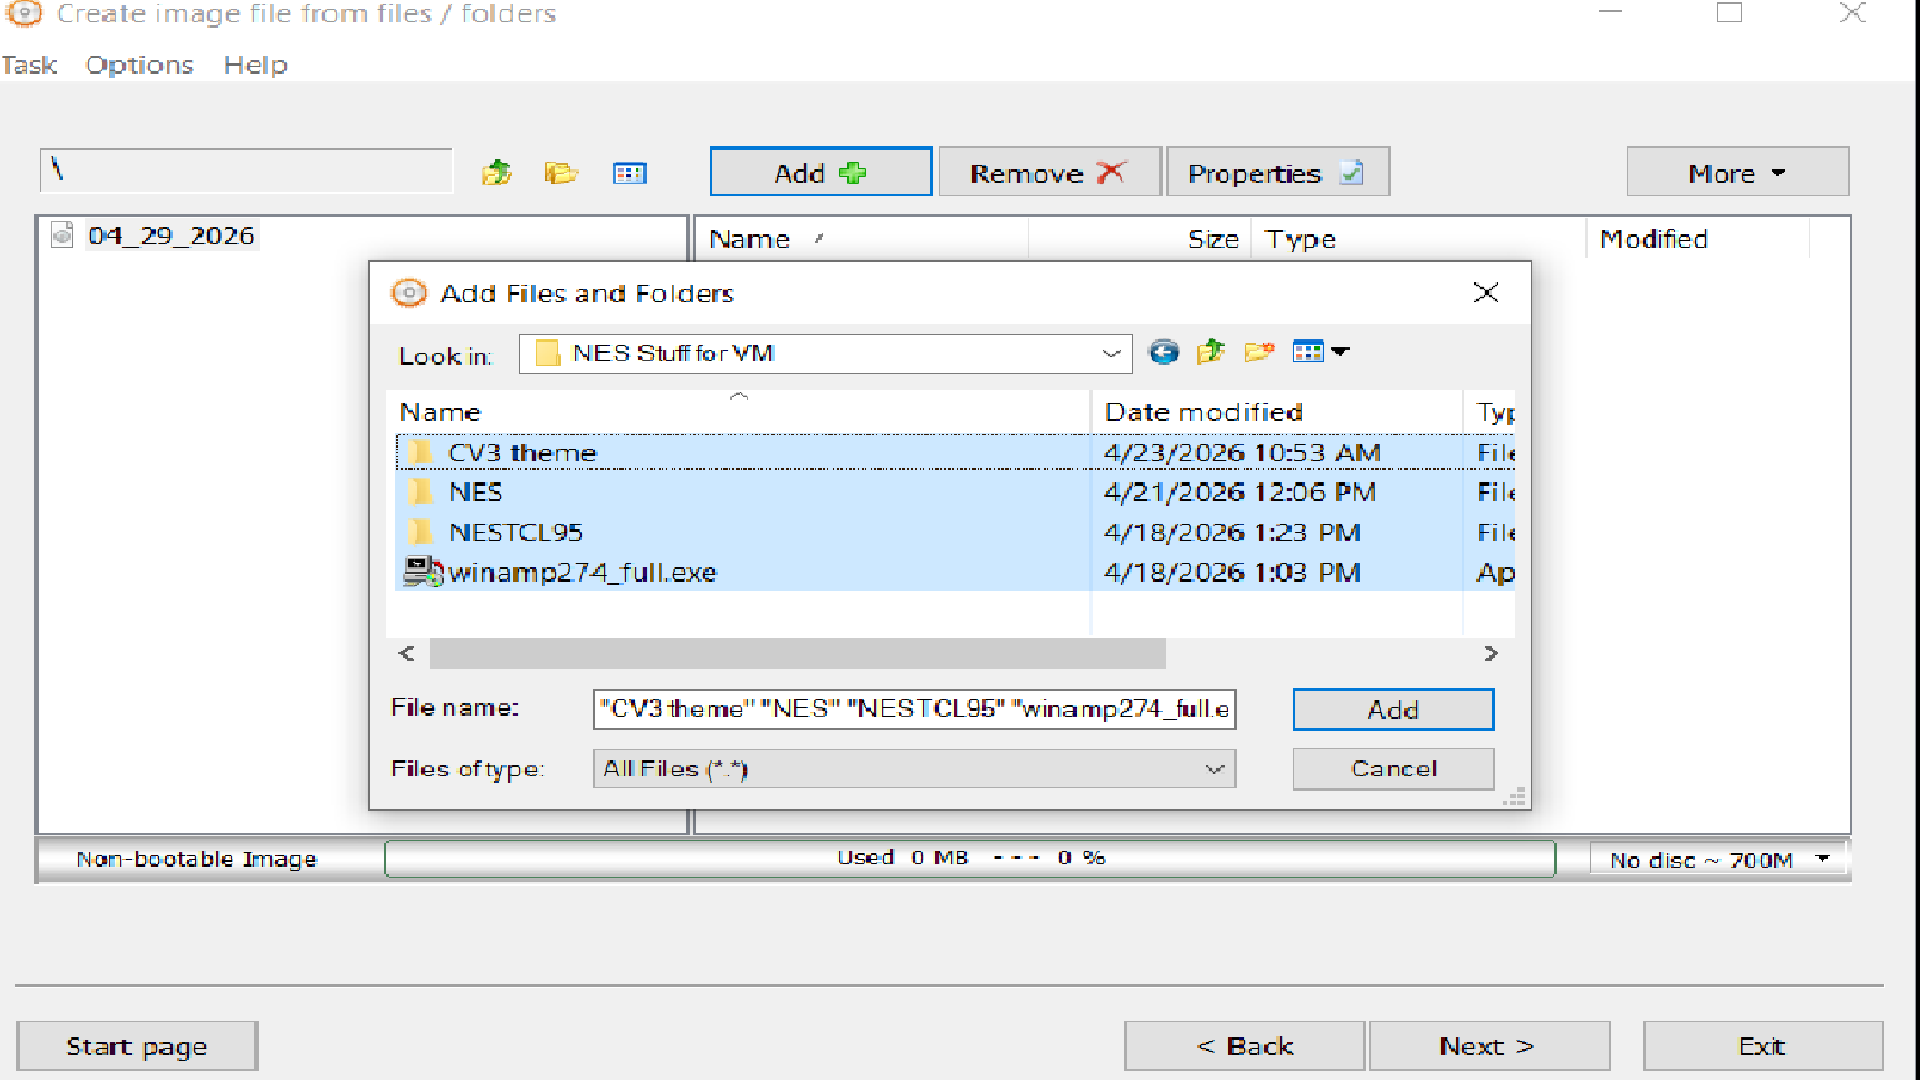Viewport: 1920px width, 1080px height.
Task: Click the Exit button
Action: pyautogui.click(x=1763, y=1046)
